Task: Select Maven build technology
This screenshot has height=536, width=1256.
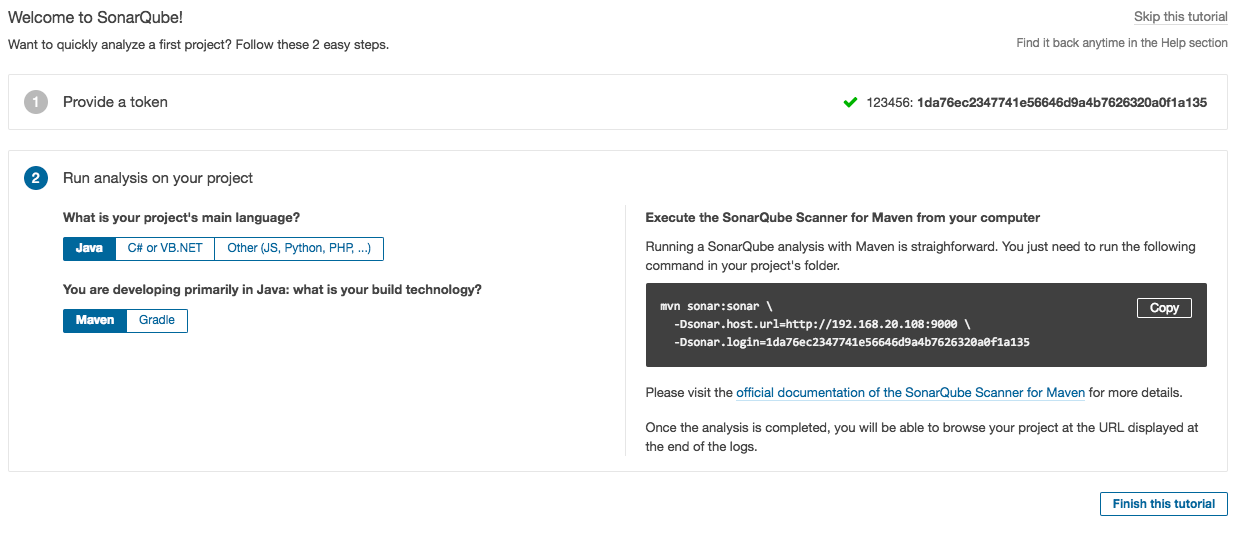Action: [x=95, y=320]
